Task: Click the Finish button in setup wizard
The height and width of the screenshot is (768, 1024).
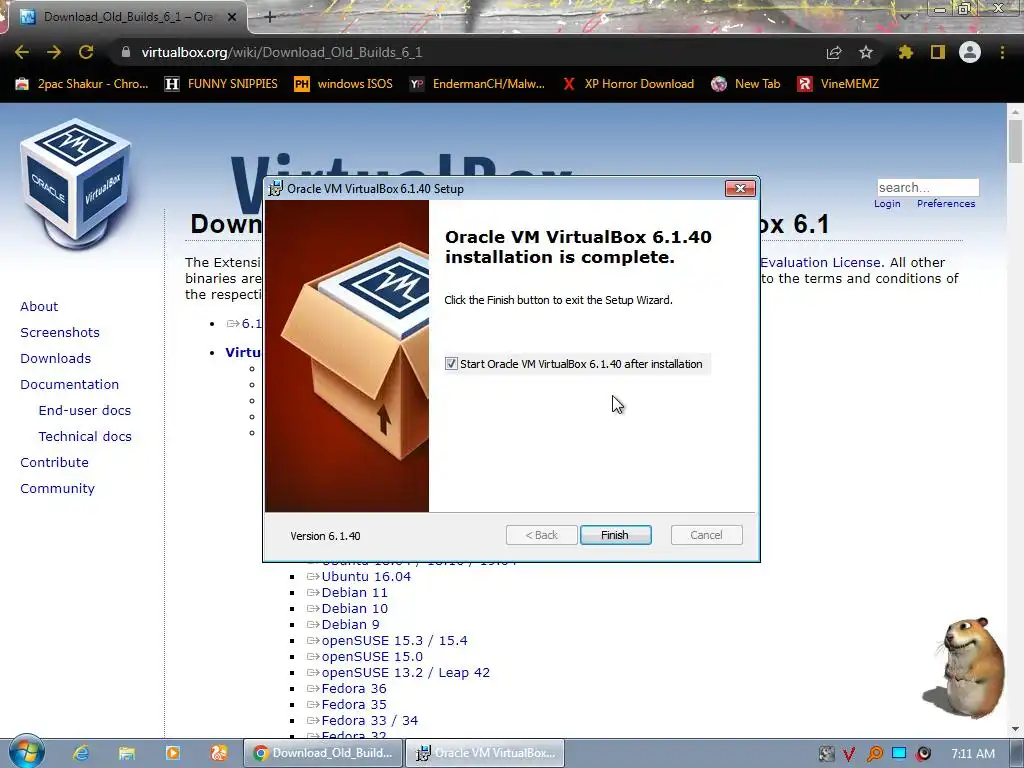Action: coord(615,535)
